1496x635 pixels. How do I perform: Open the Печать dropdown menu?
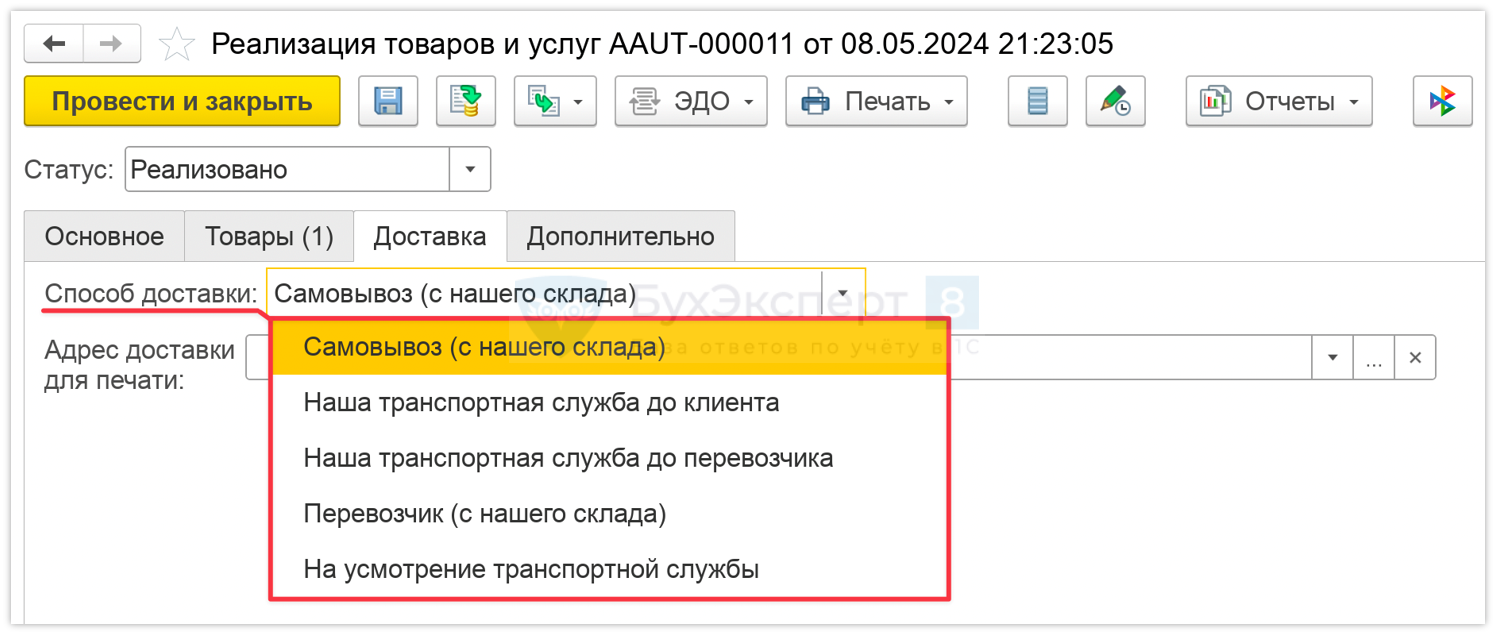click(876, 101)
